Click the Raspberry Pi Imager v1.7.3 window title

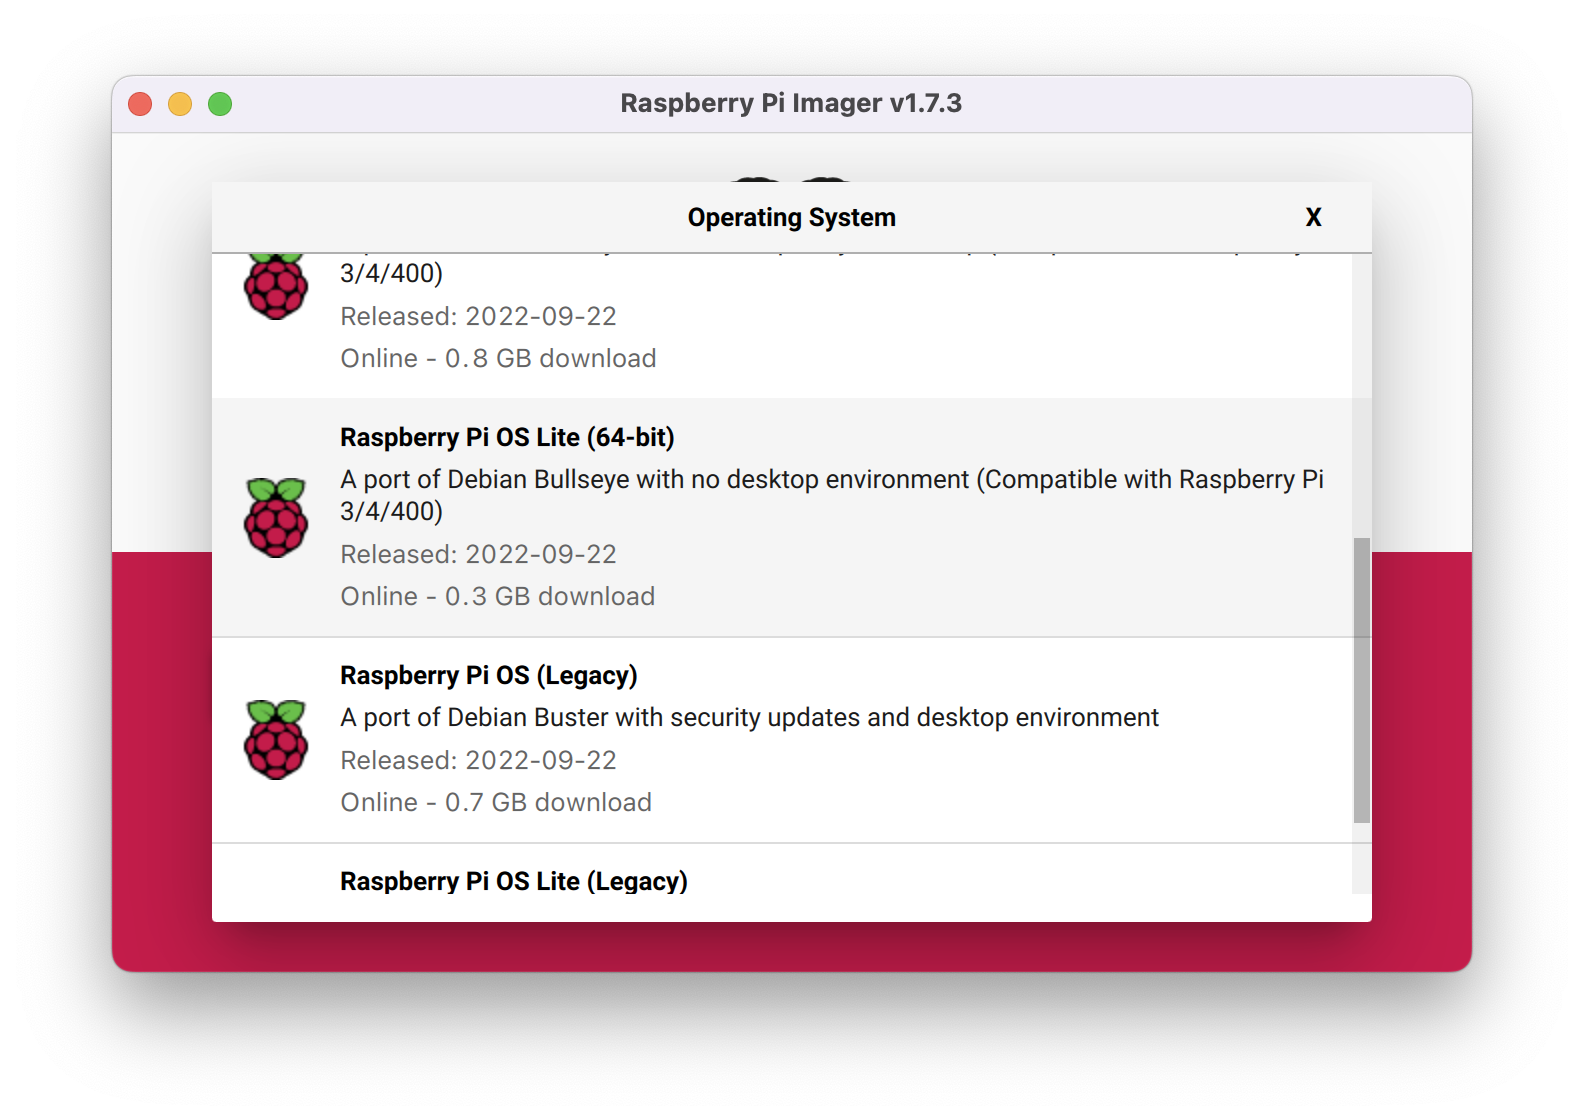[791, 103]
